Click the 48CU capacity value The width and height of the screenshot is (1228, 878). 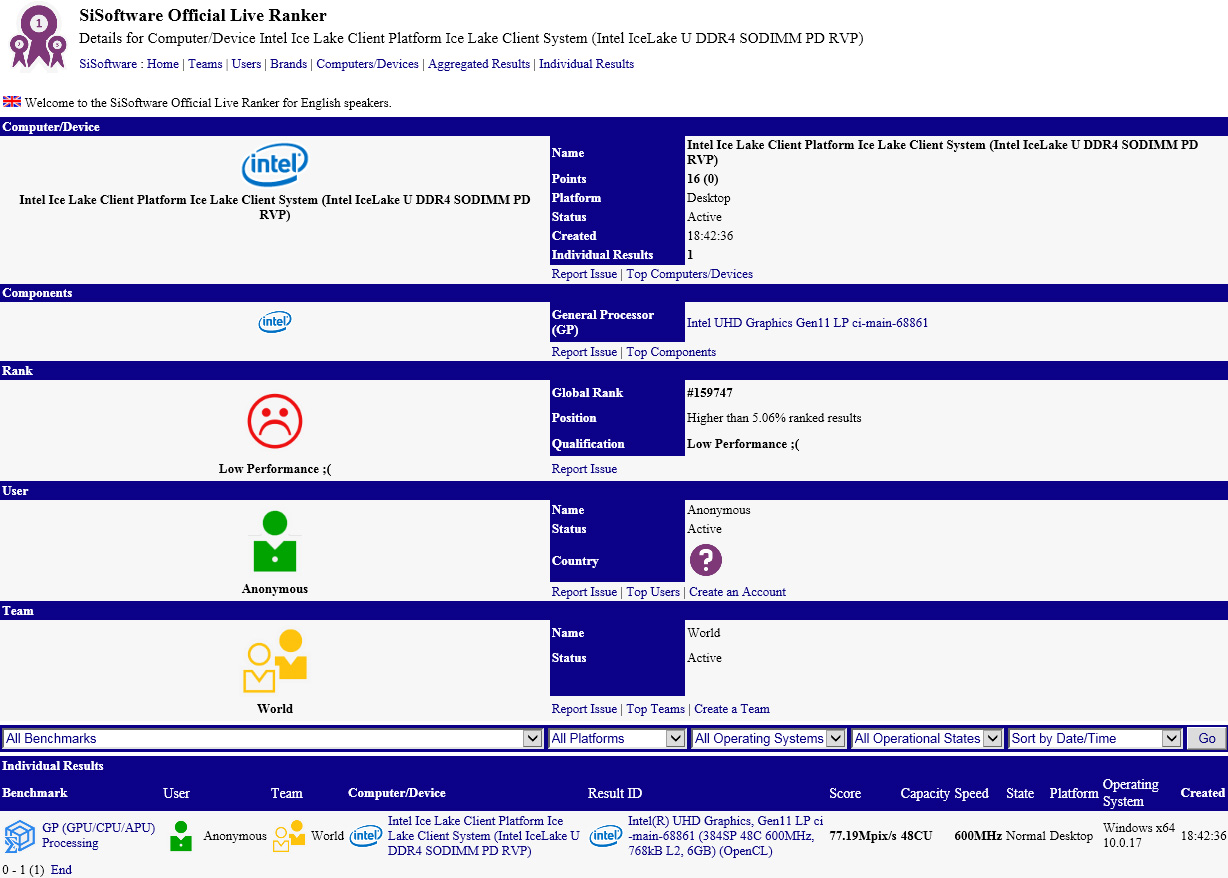916,836
